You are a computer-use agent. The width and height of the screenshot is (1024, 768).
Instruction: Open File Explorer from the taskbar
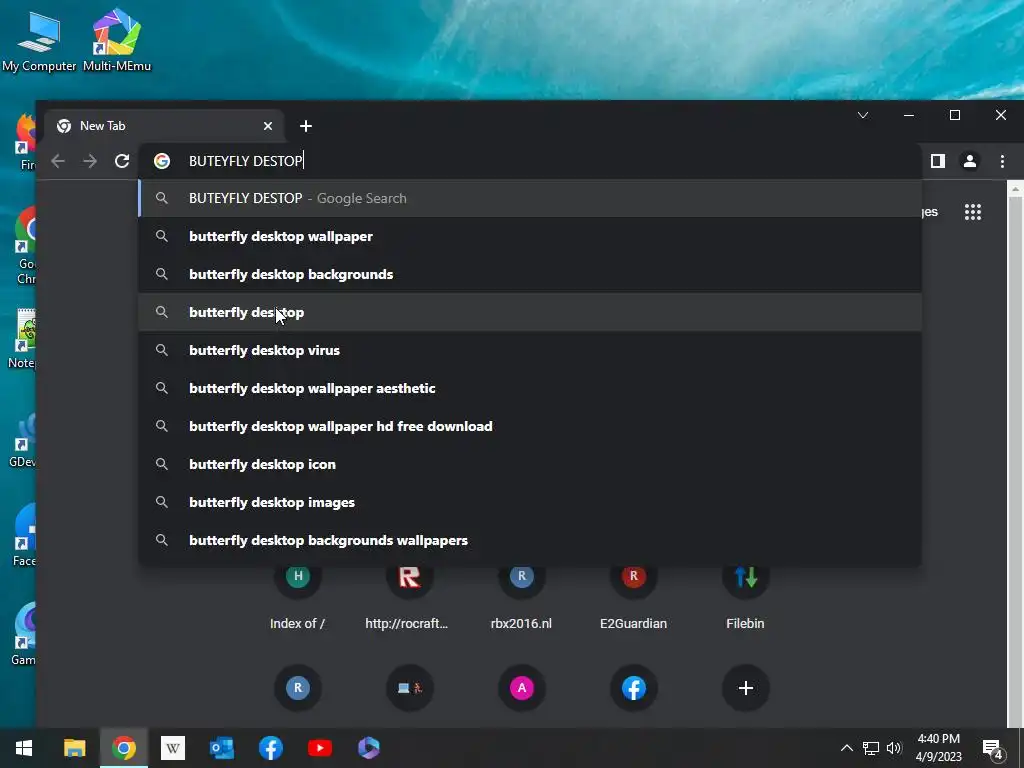click(74, 748)
